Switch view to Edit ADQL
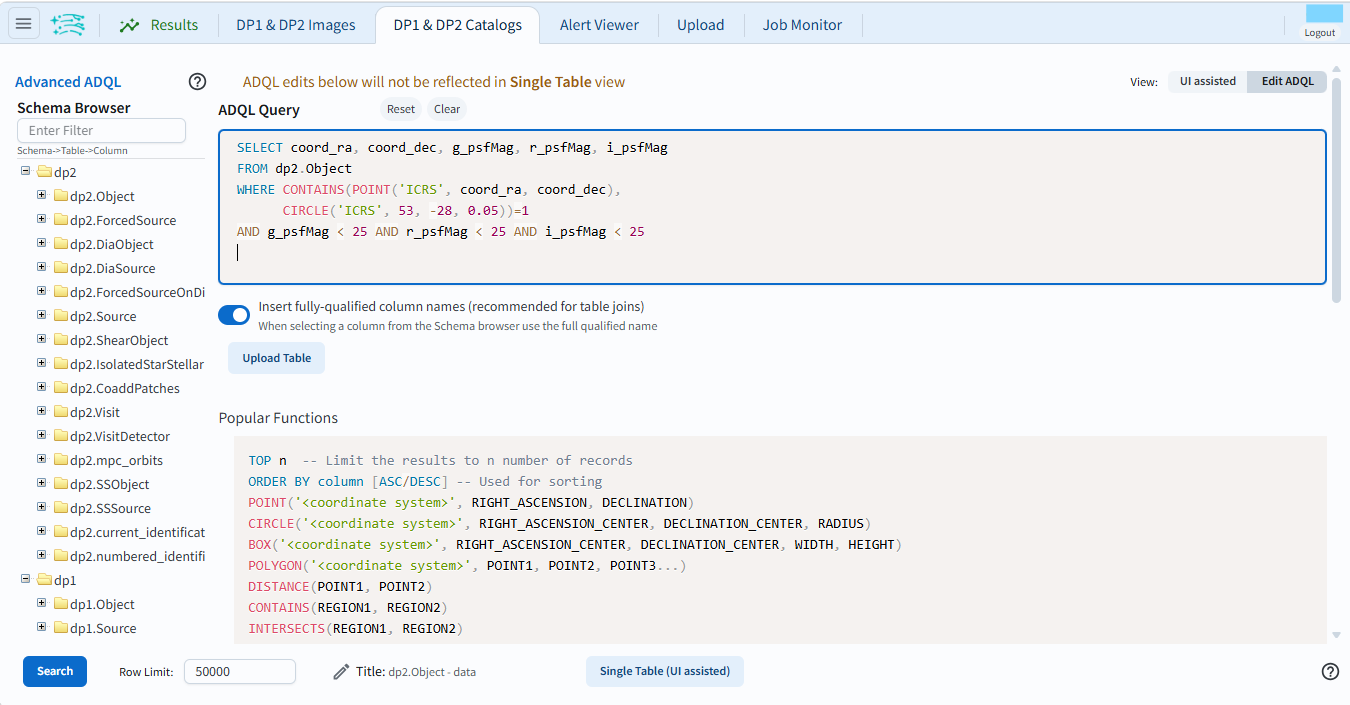 pyautogui.click(x=1287, y=82)
